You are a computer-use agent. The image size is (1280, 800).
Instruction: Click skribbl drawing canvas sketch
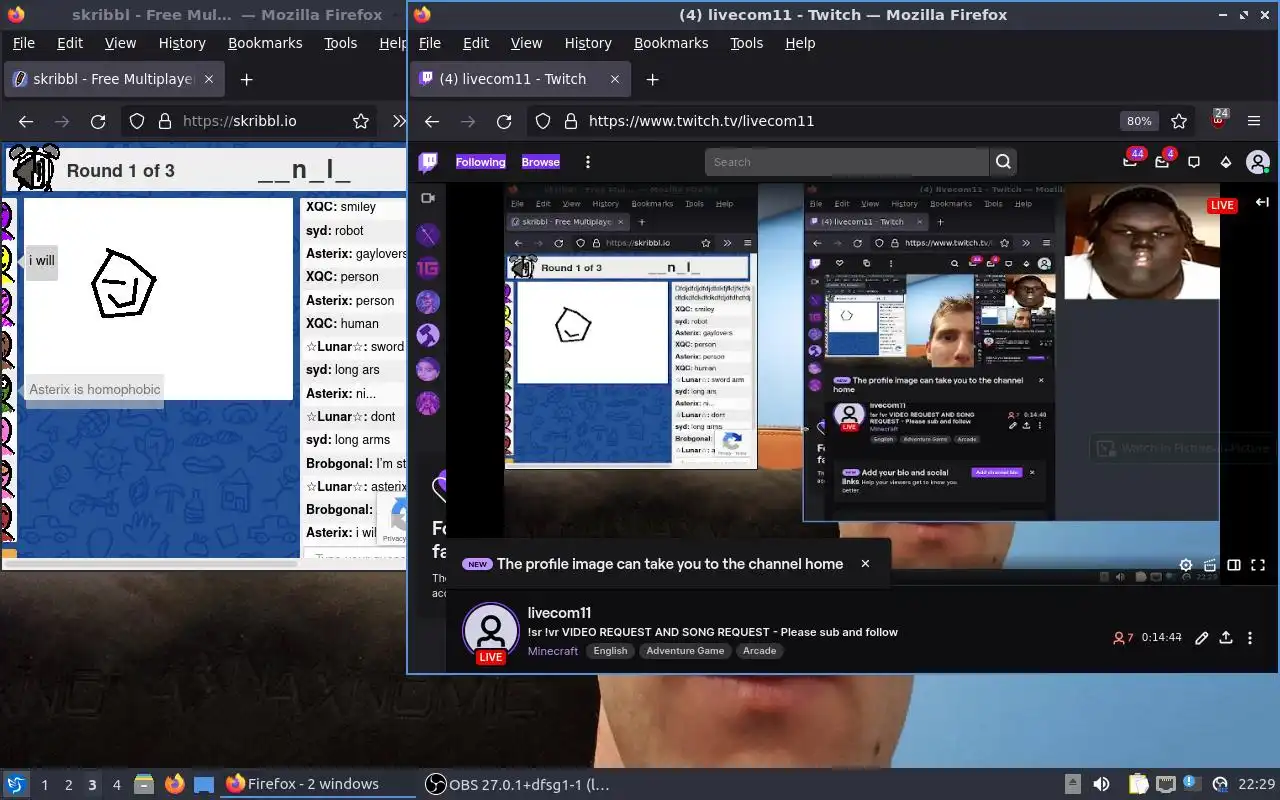(x=124, y=284)
